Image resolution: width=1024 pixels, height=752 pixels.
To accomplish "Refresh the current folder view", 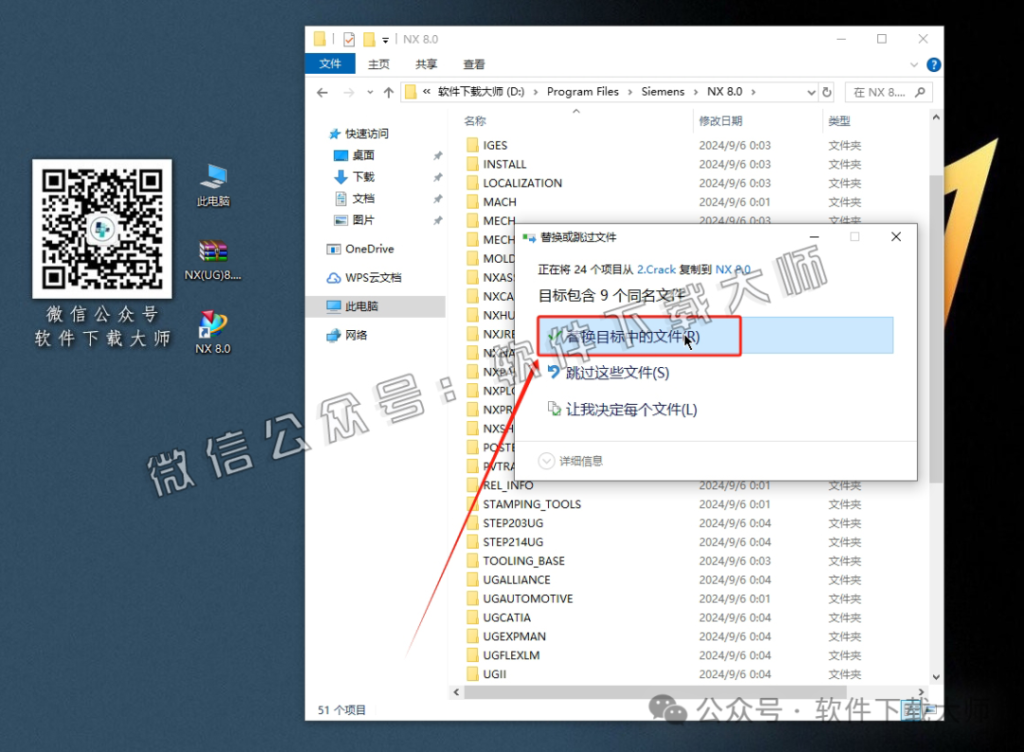I will pos(828,91).
